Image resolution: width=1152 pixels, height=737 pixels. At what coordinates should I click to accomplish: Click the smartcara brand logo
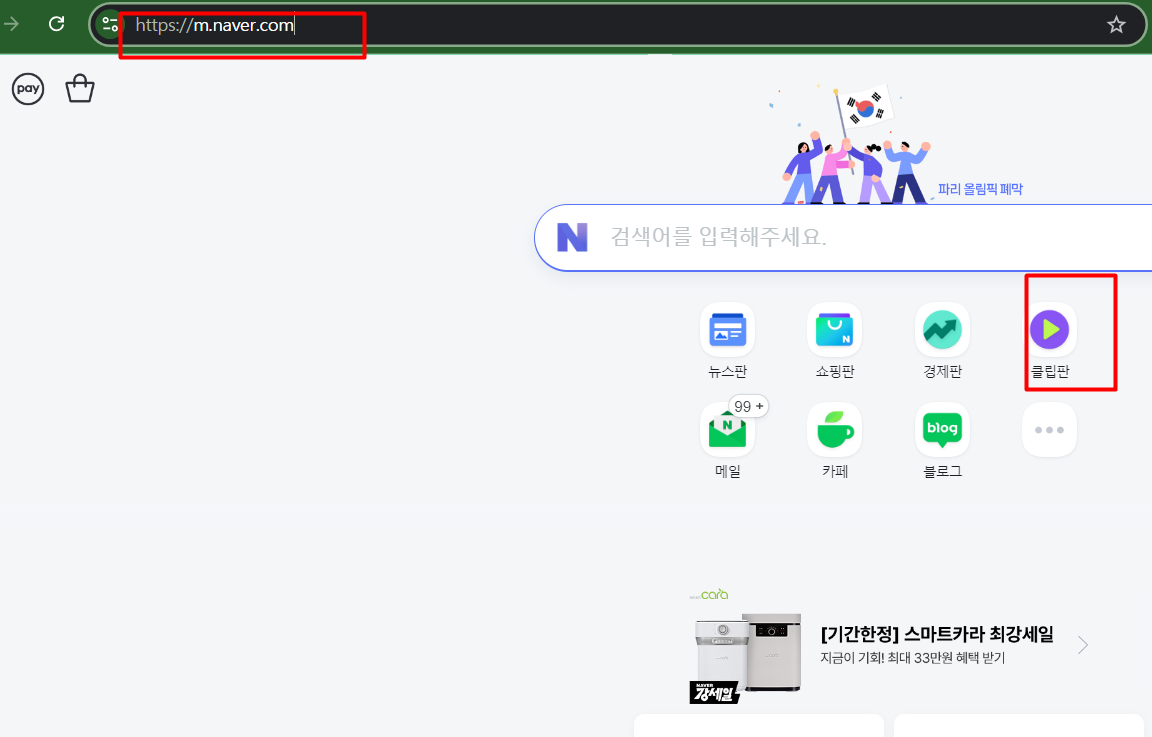[709, 594]
